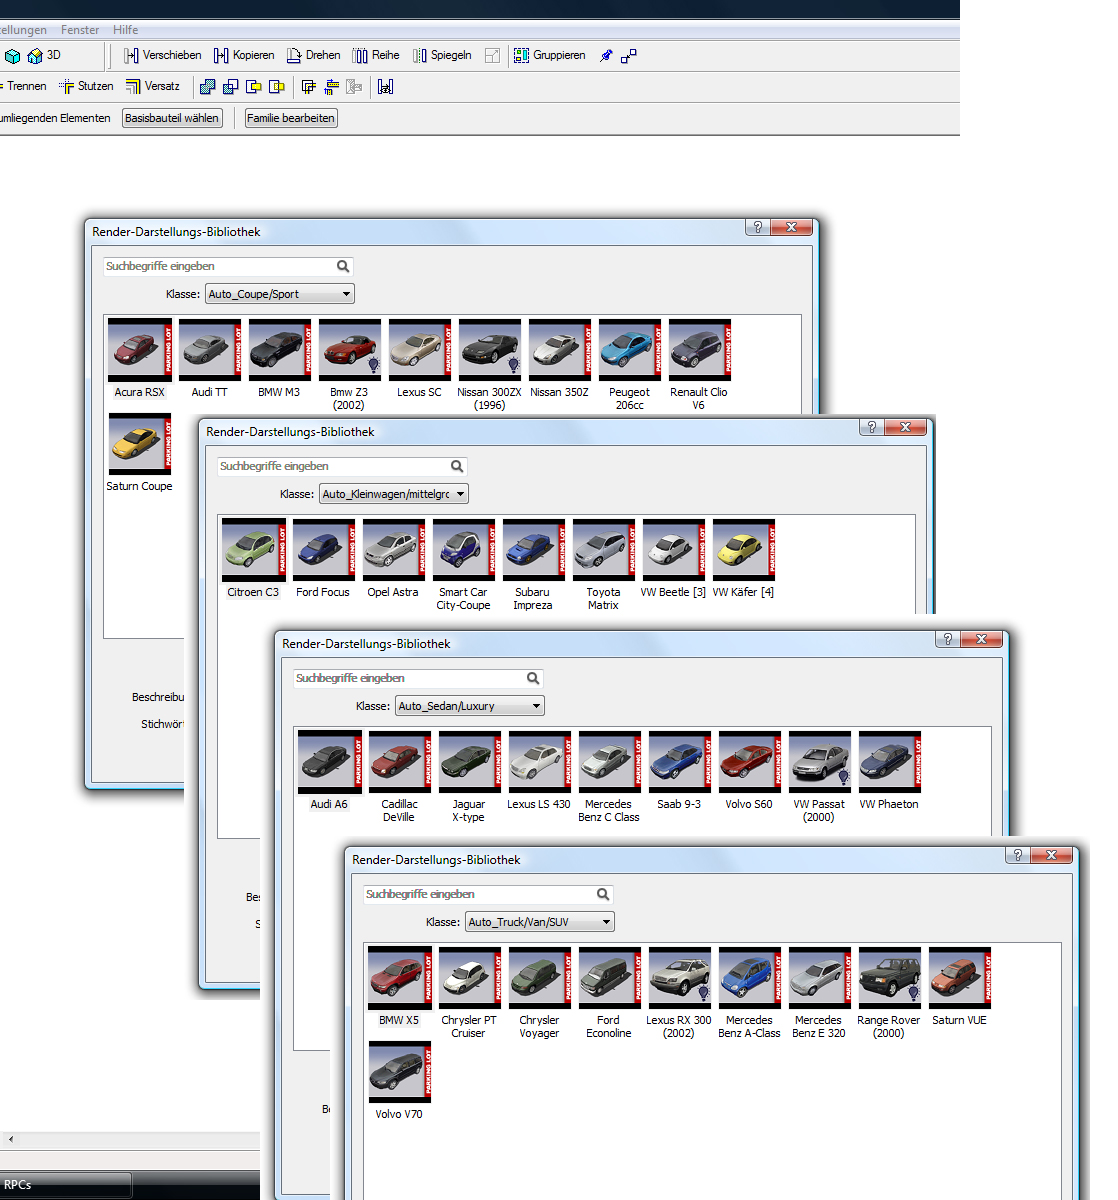Activate the Kopieren copy tool
This screenshot has height=1200, width=1118.
244,56
